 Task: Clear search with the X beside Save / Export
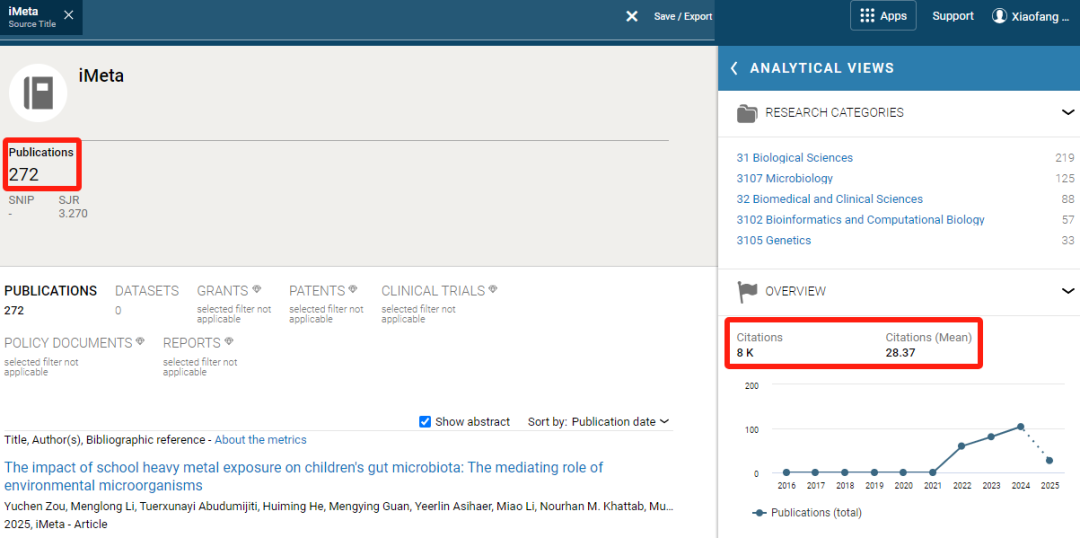pos(632,16)
